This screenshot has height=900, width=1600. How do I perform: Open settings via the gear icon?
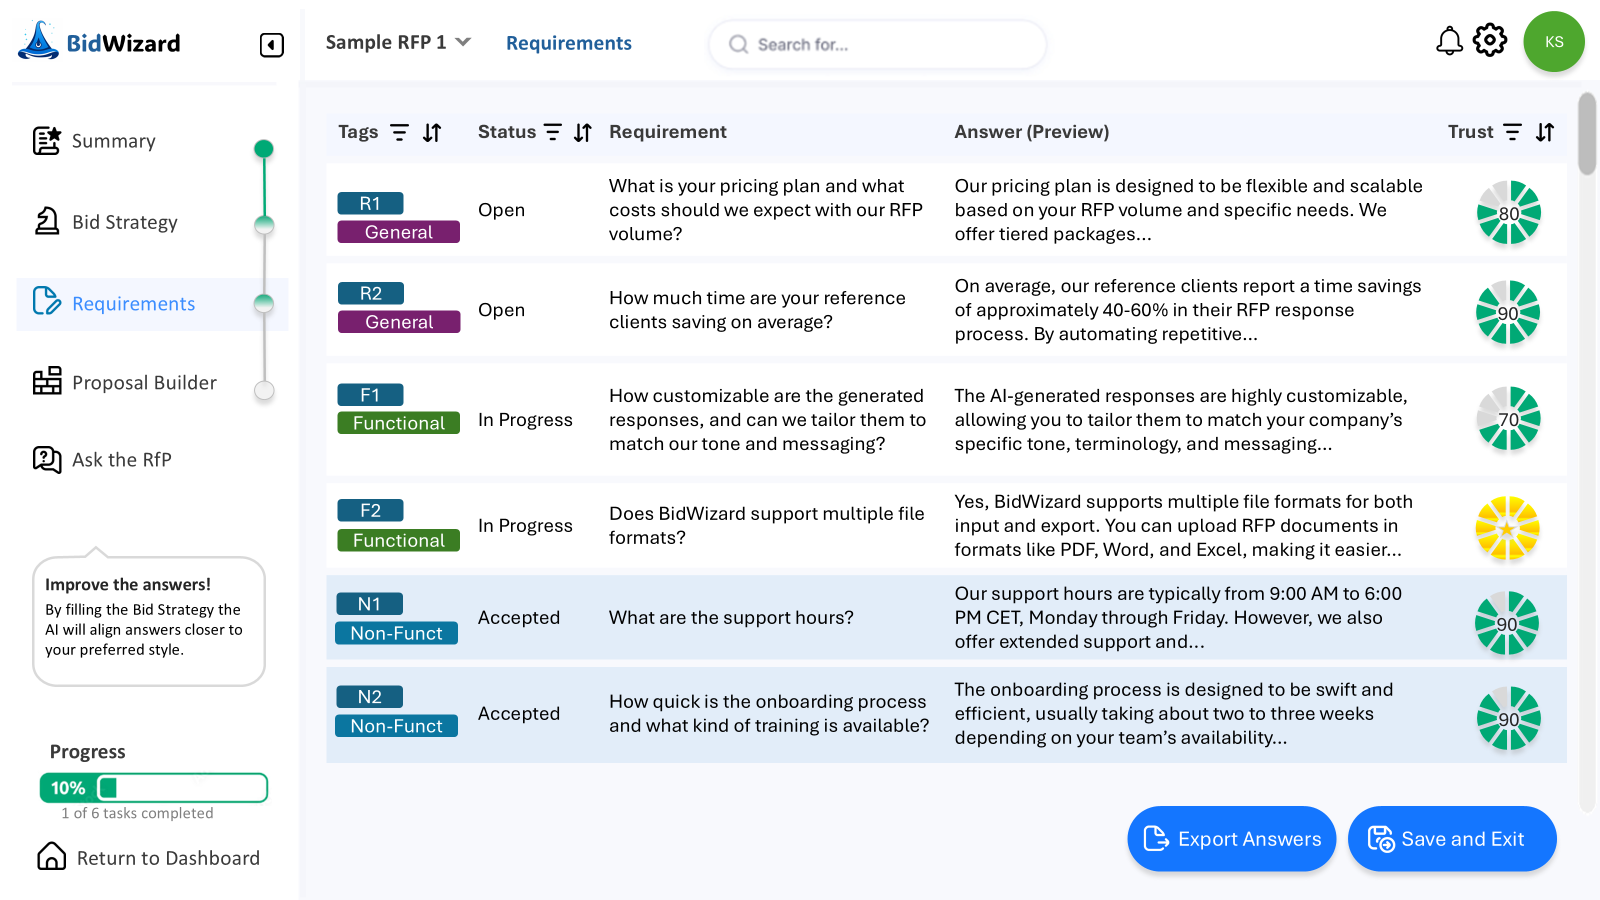tap(1489, 40)
